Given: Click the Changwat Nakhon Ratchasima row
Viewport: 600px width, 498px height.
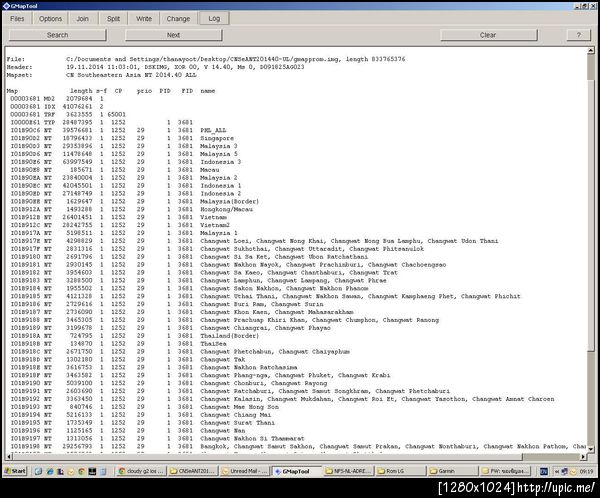Looking at the screenshot, I should [154, 367].
